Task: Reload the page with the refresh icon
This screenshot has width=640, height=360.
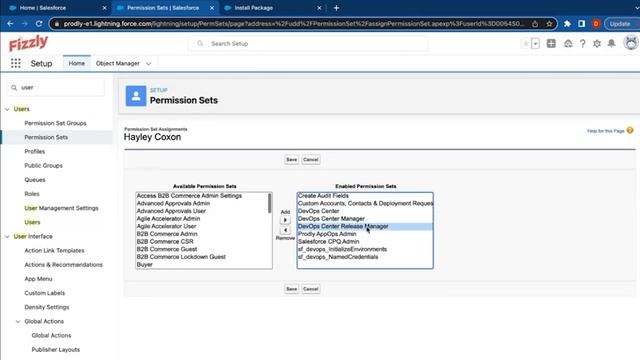Action: pos(39,24)
